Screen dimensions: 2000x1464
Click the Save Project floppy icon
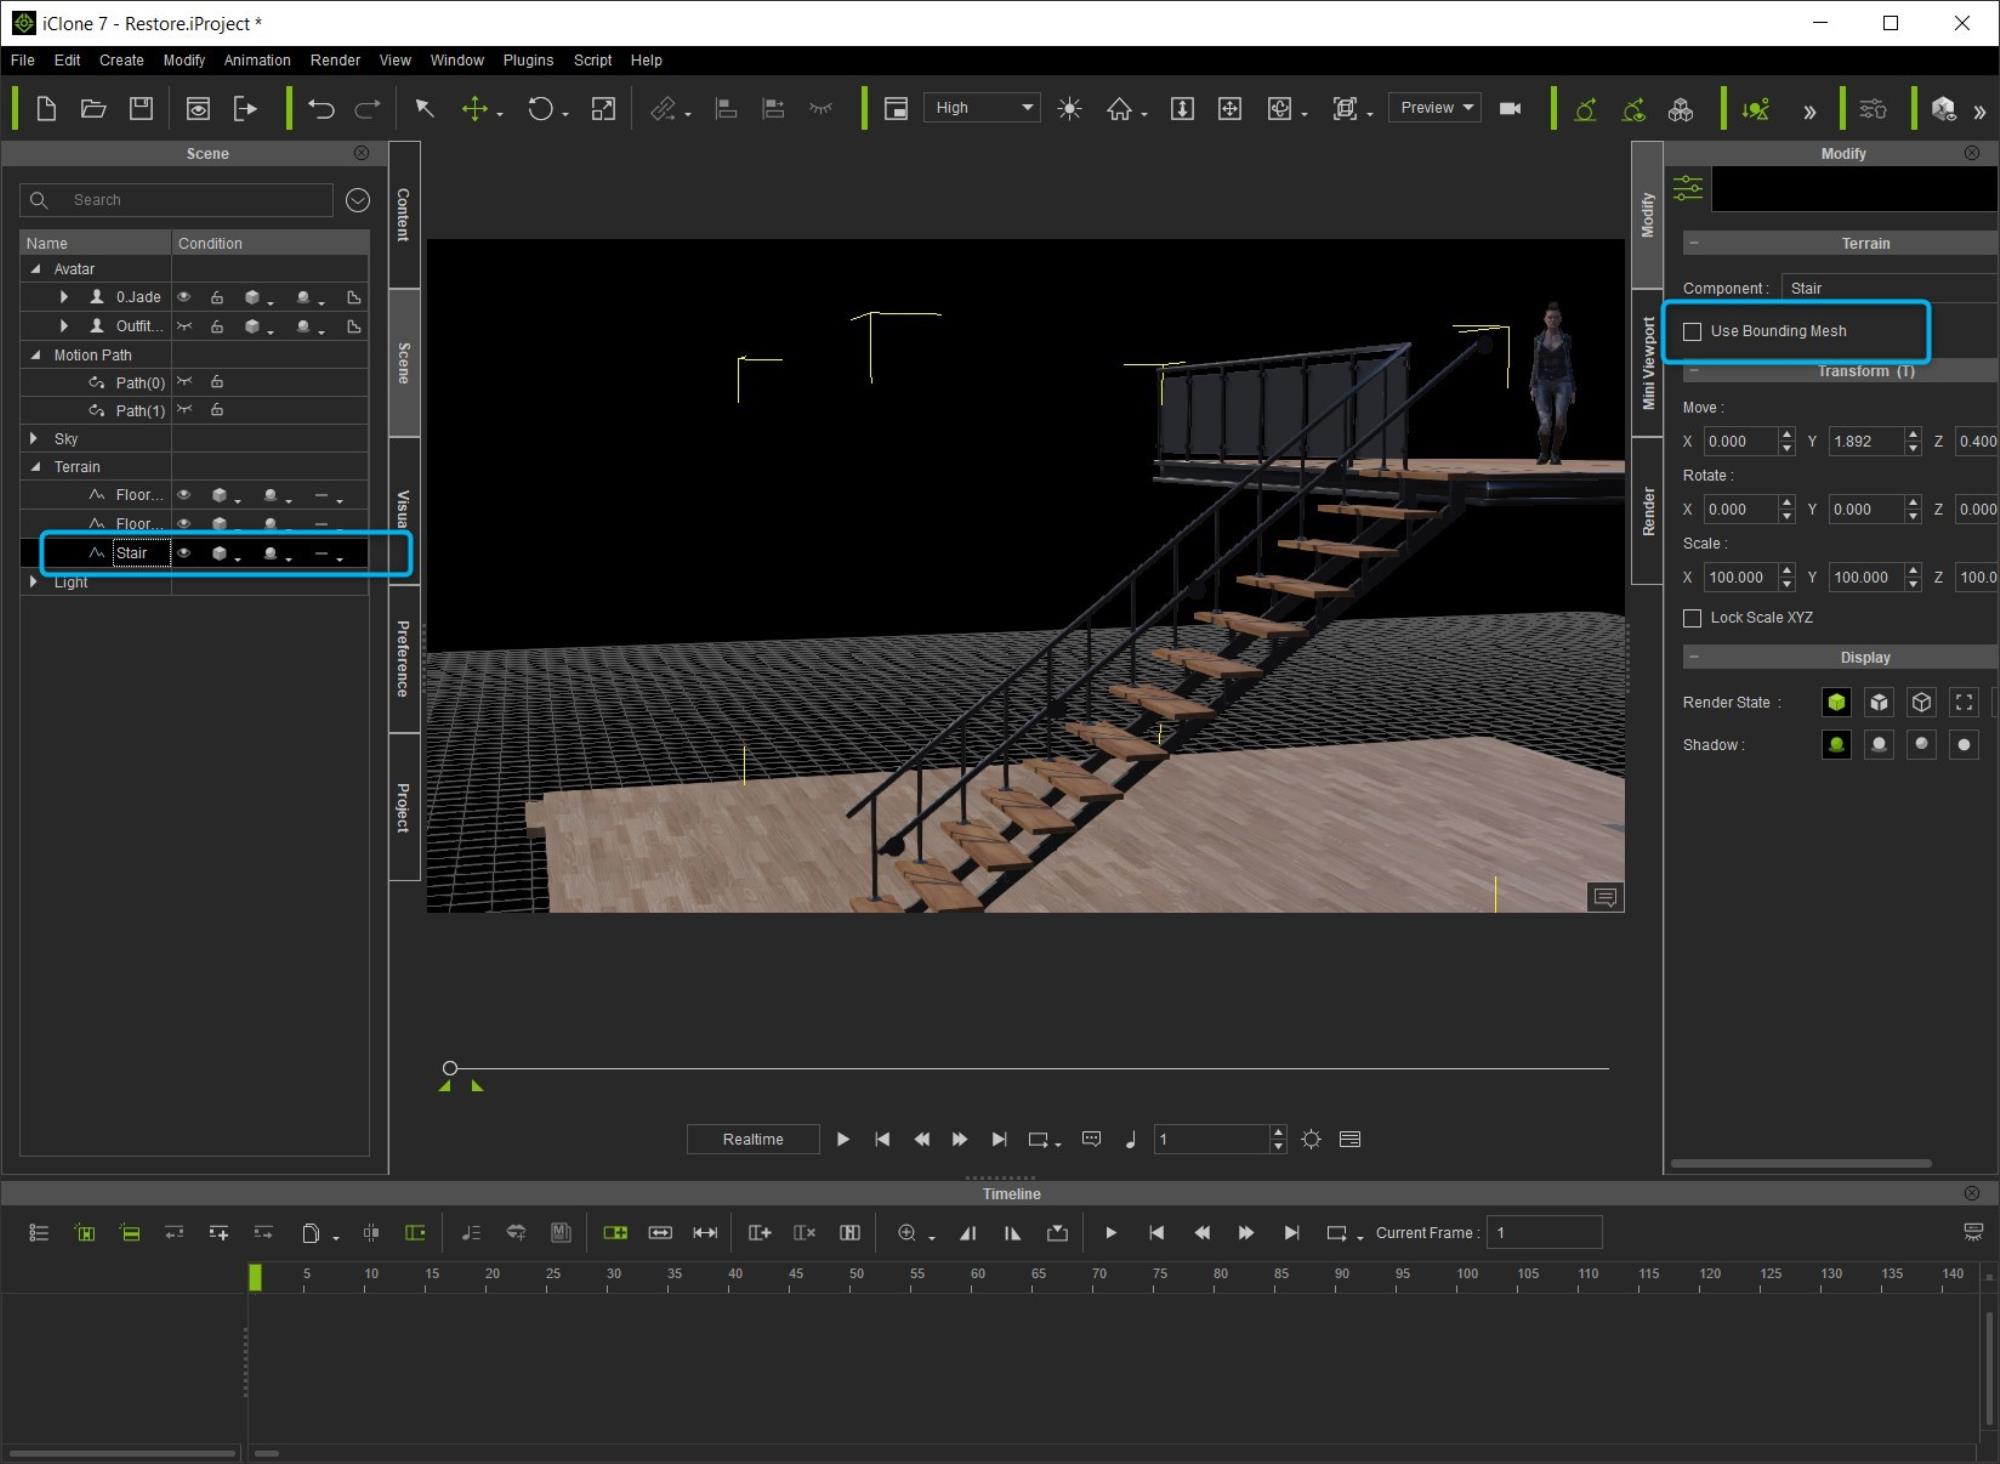141,108
